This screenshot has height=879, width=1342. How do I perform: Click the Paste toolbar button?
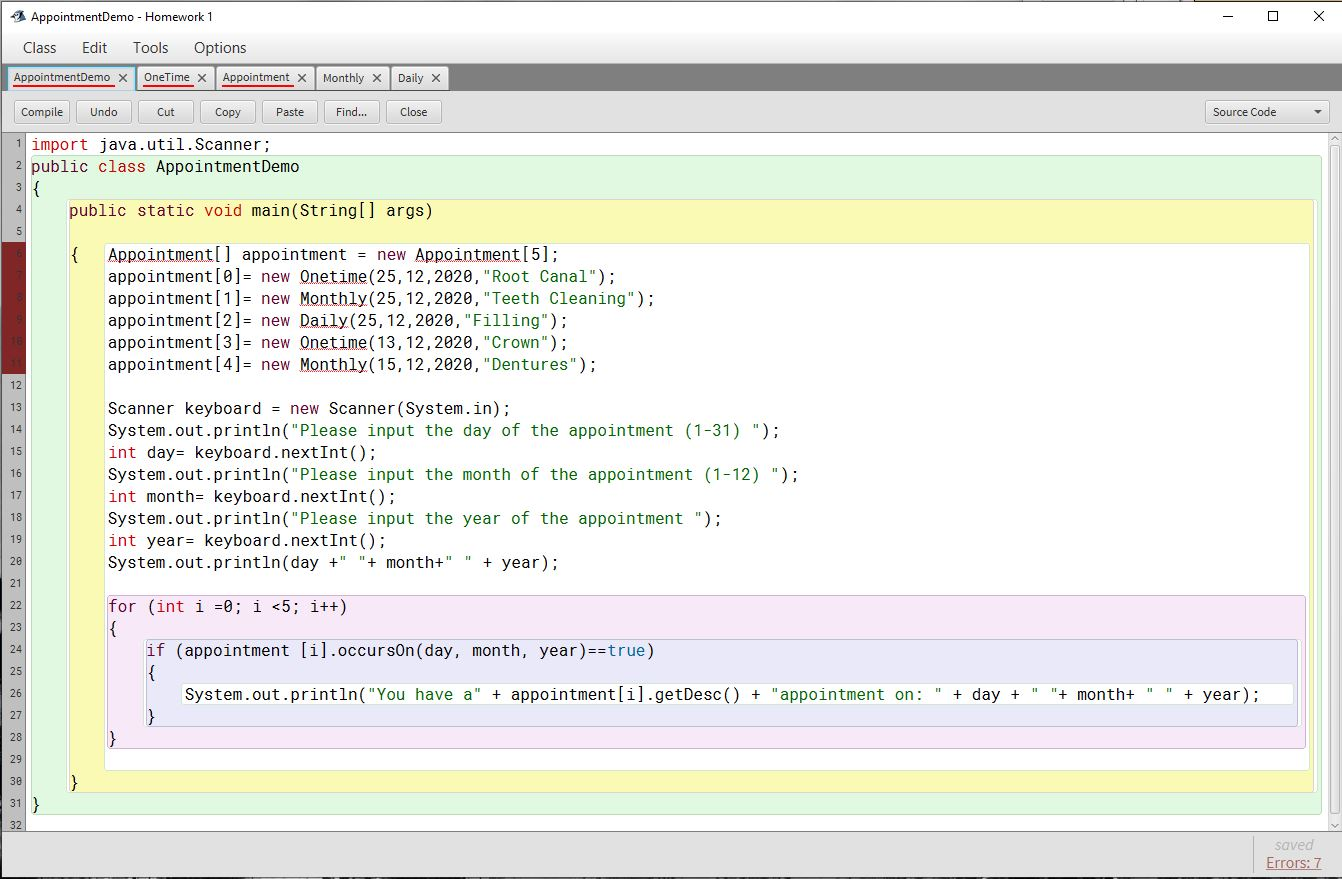(290, 112)
